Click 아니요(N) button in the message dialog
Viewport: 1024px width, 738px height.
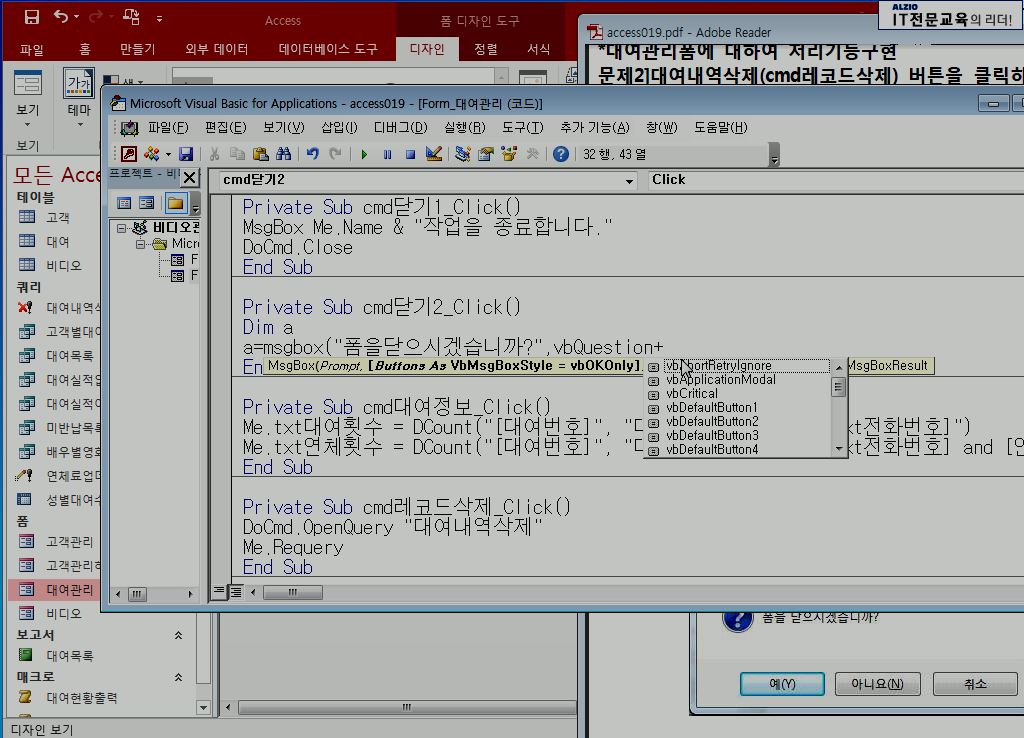(877, 684)
